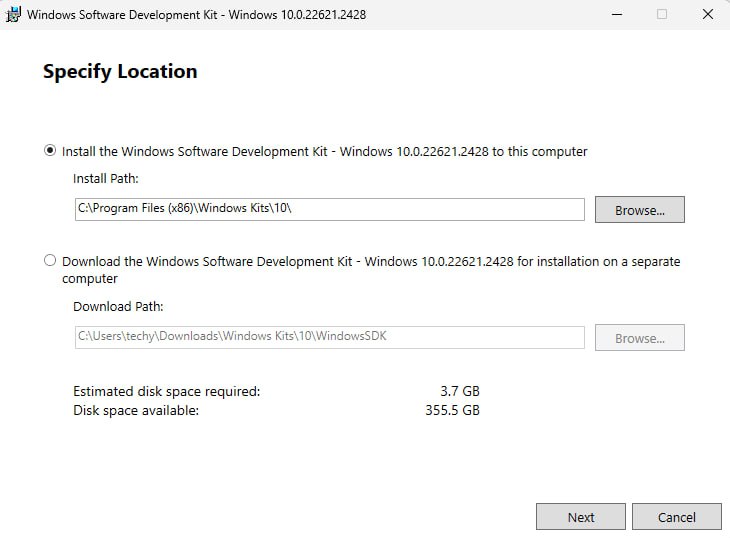Browse for an install path folder
730x538 pixels.
[639, 210]
